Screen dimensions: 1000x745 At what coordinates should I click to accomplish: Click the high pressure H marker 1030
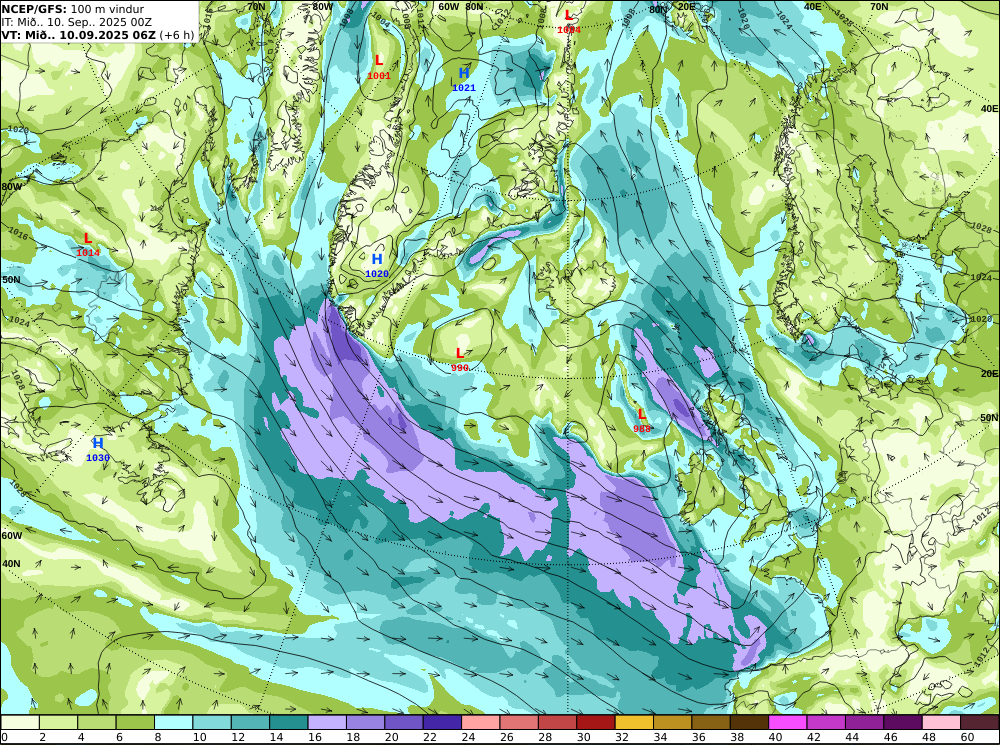[x=98, y=443]
